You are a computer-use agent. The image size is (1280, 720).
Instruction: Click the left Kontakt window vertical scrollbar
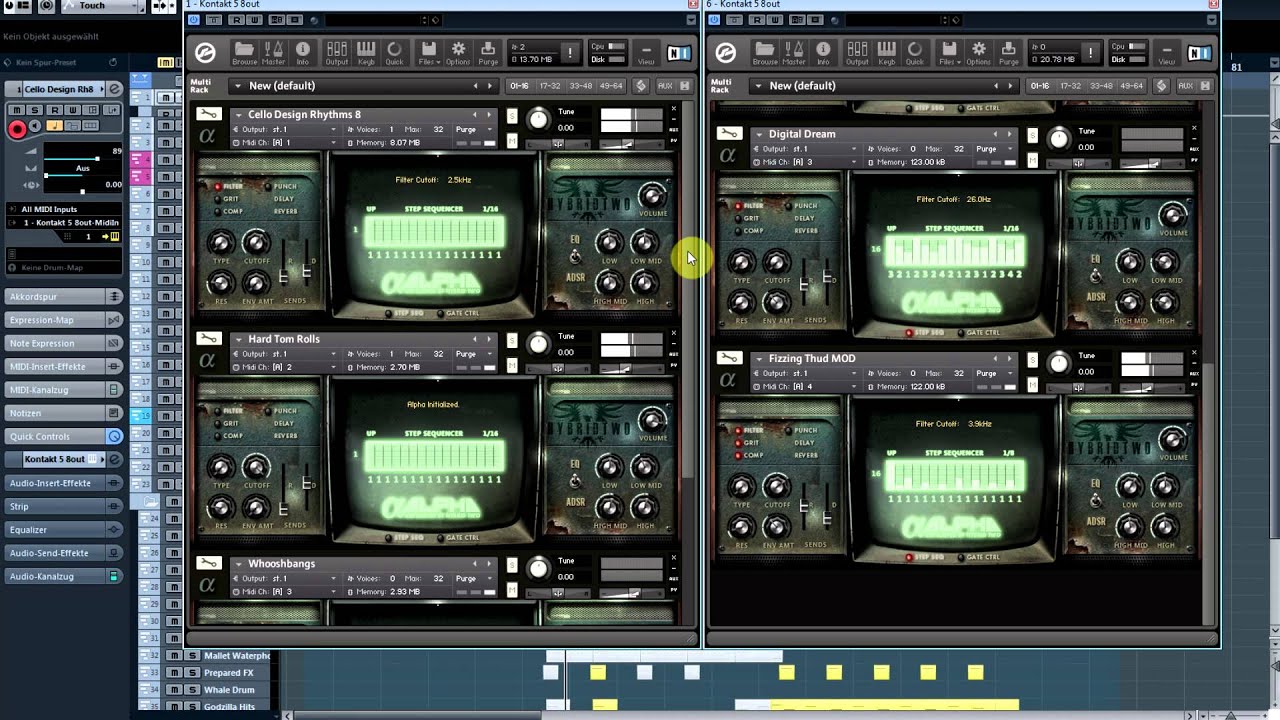point(687,290)
